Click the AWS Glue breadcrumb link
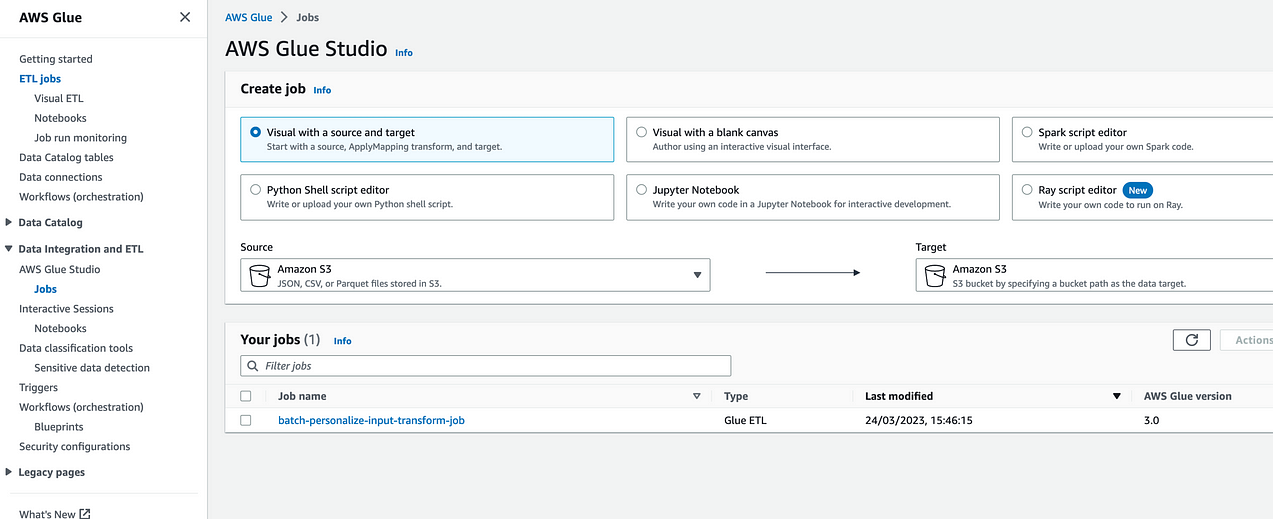This screenshot has width=1273, height=519. coord(248,17)
